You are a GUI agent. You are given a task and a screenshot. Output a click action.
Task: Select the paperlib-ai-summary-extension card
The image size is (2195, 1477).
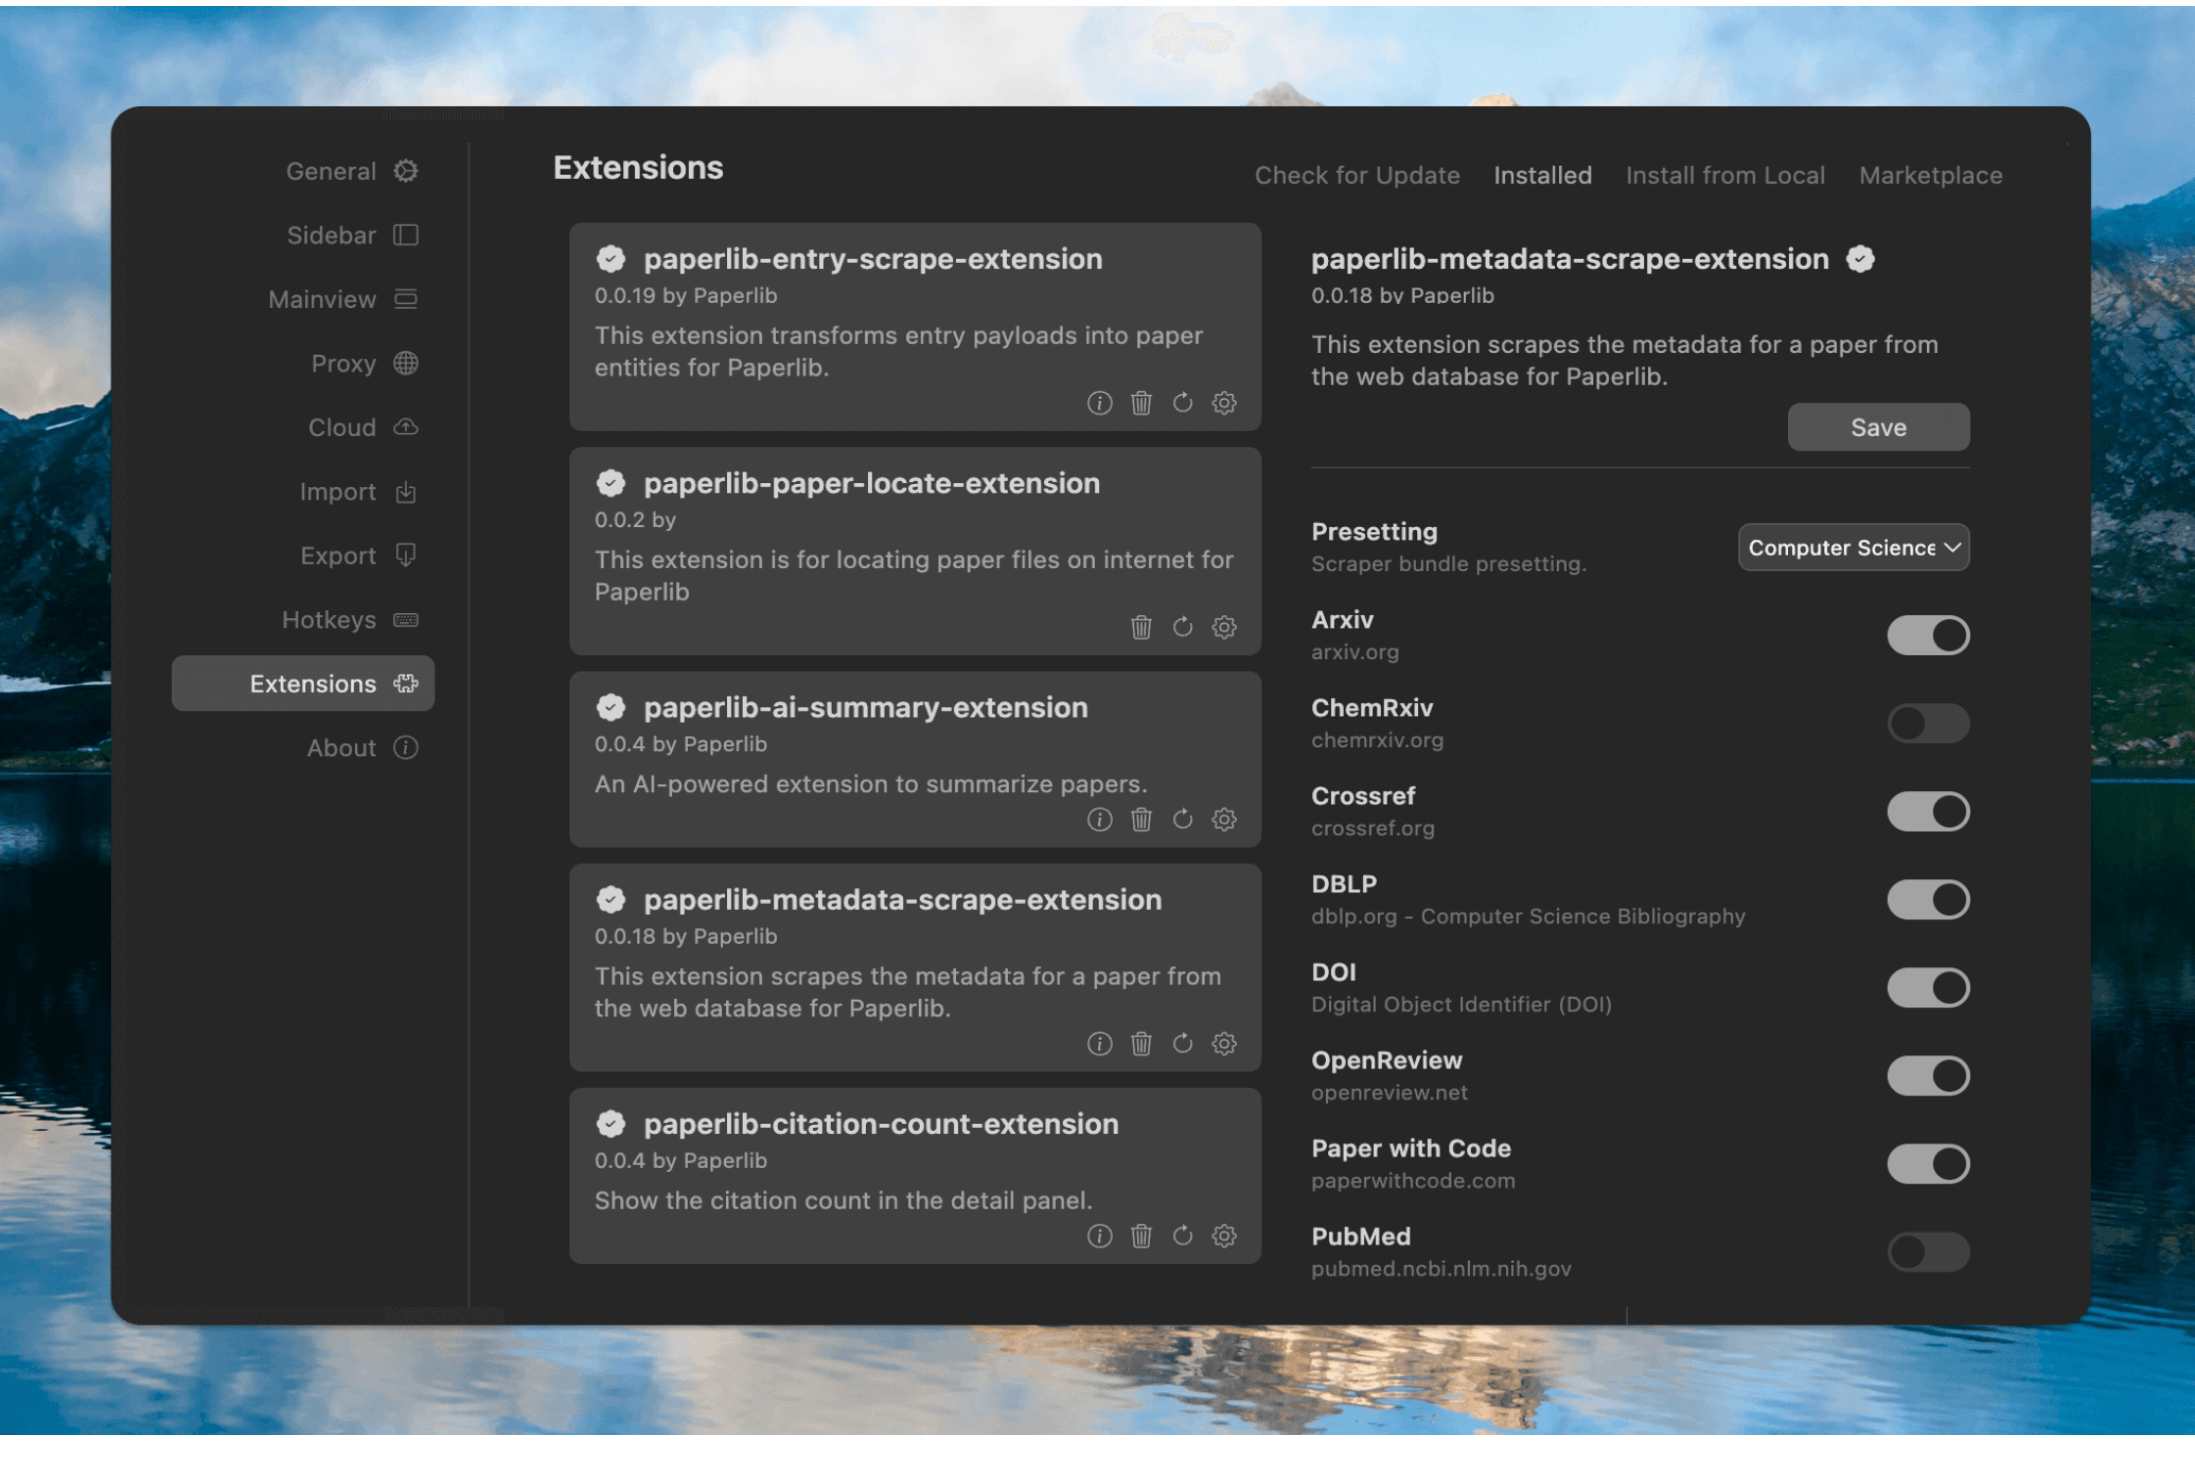(865, 708)
